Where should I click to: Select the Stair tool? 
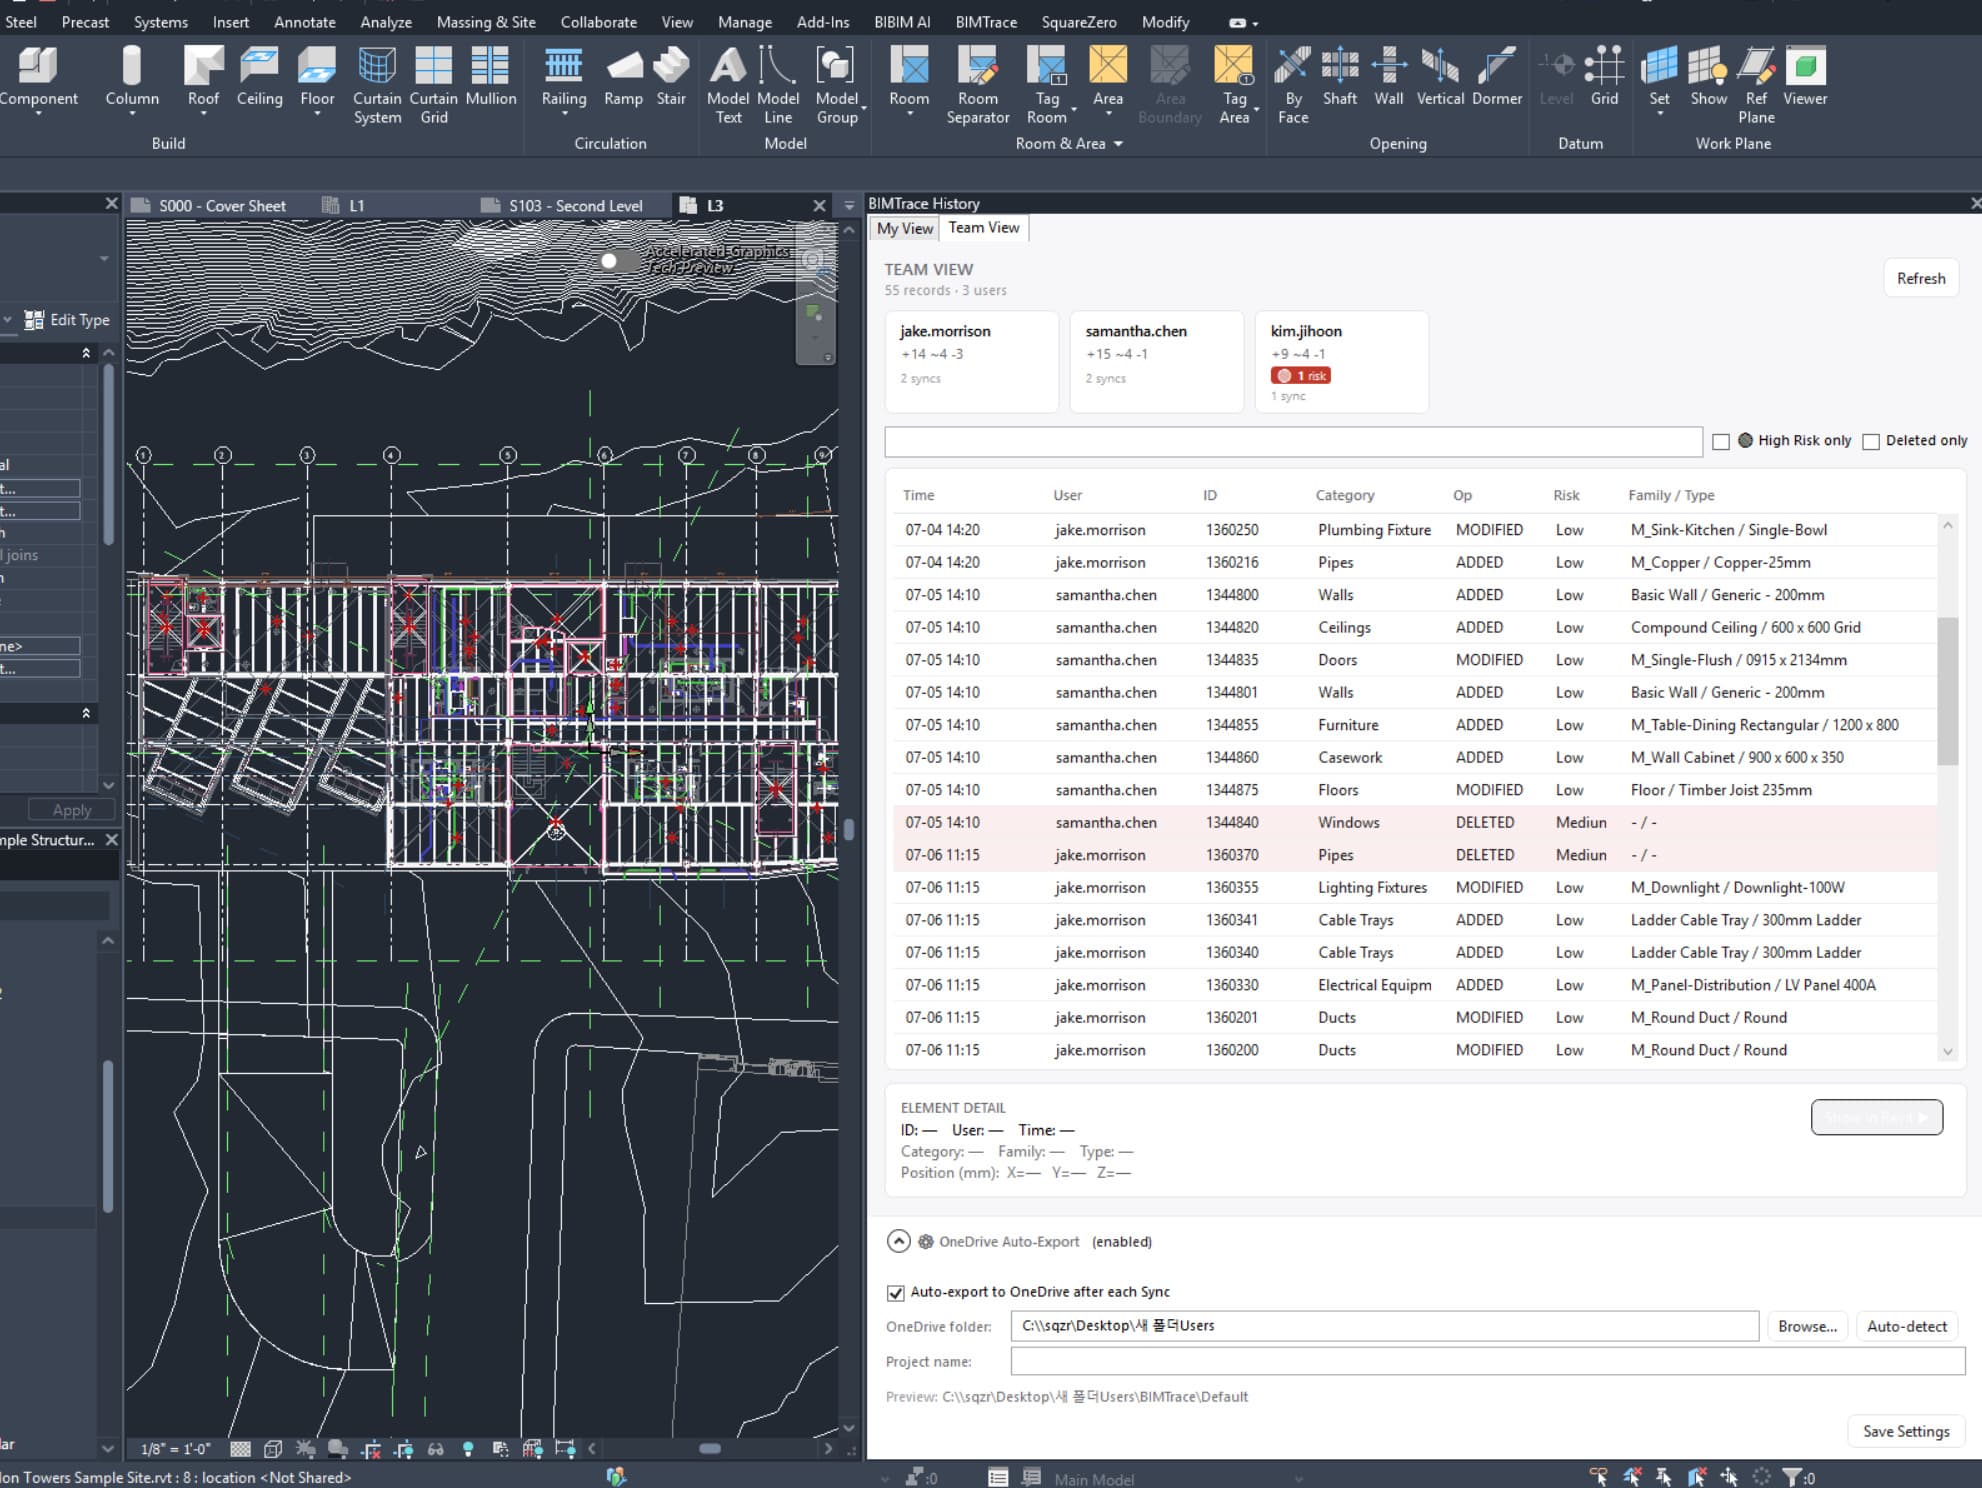click(671, 78)
